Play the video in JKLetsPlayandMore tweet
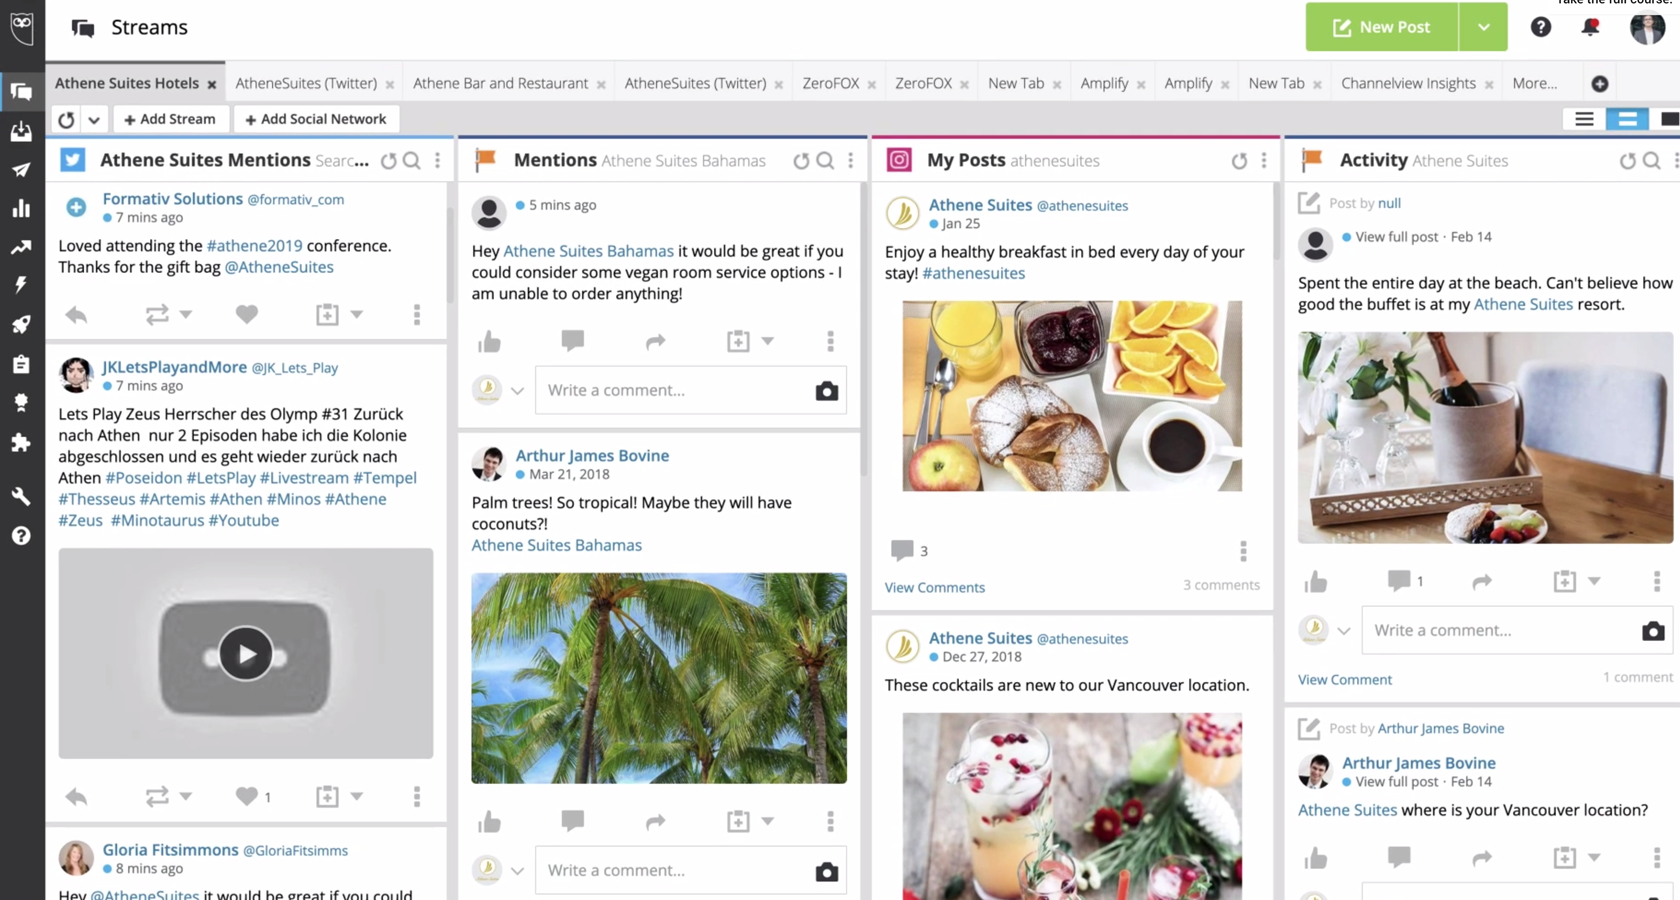The width and height of the screenshot is (1680, 900). [x=245, y=654]
